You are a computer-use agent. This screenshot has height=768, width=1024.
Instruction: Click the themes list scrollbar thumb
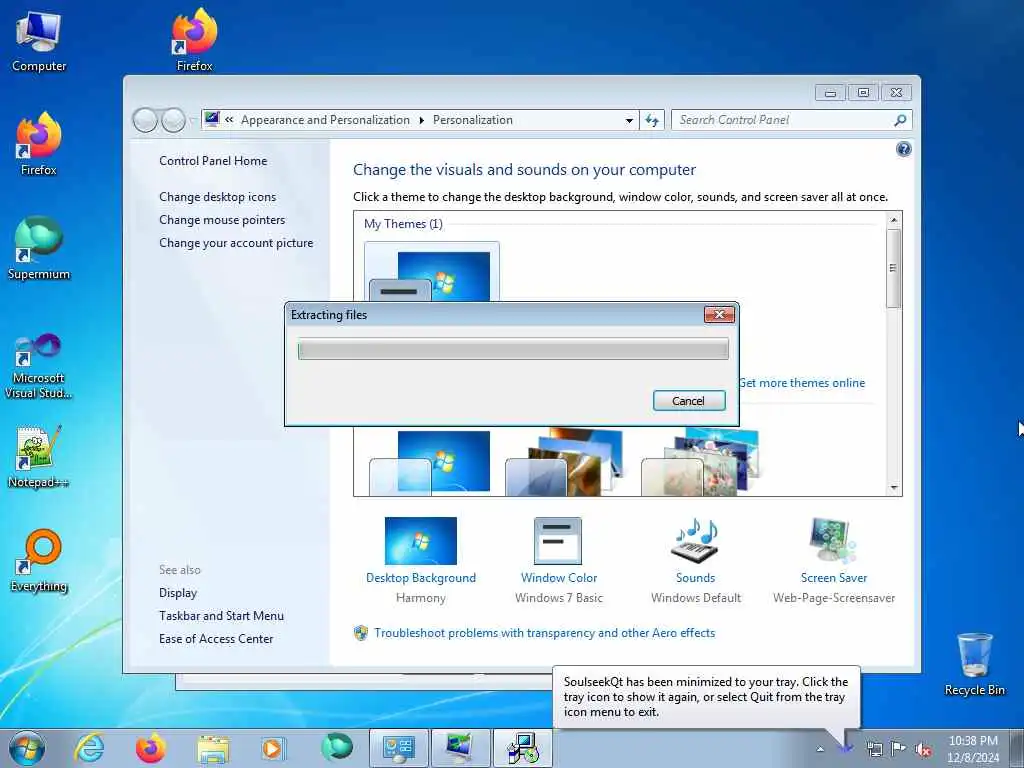(894, 268)
